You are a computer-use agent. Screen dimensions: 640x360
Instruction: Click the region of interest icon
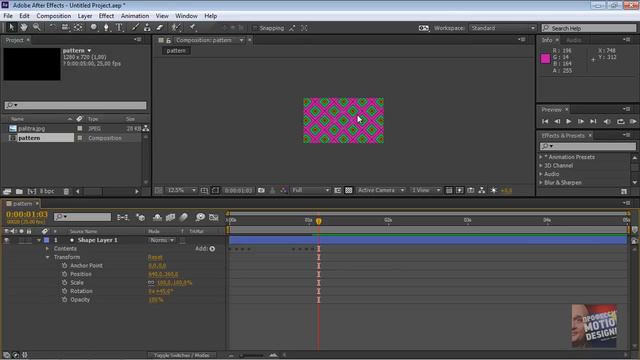338,190
